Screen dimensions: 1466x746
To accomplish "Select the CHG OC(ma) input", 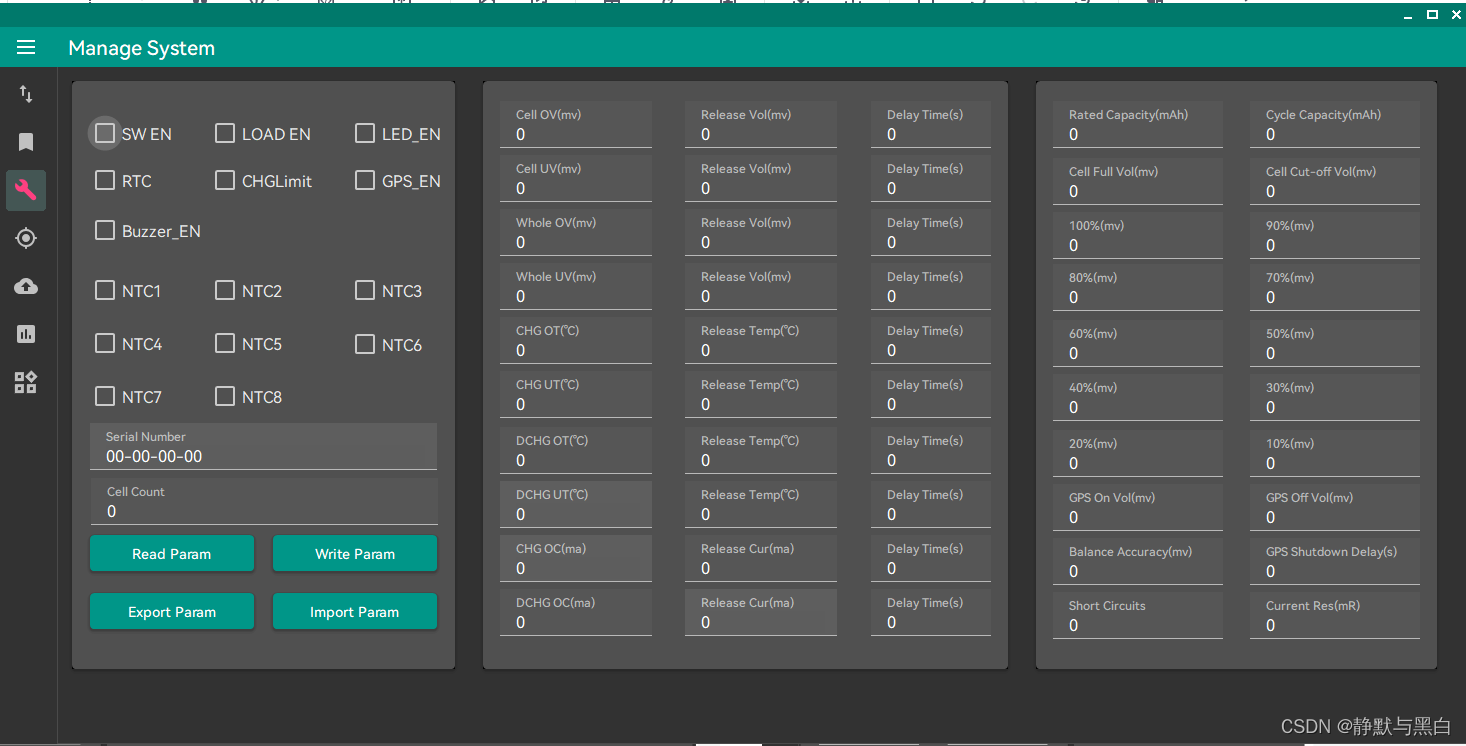I will [x=576, y=558].
